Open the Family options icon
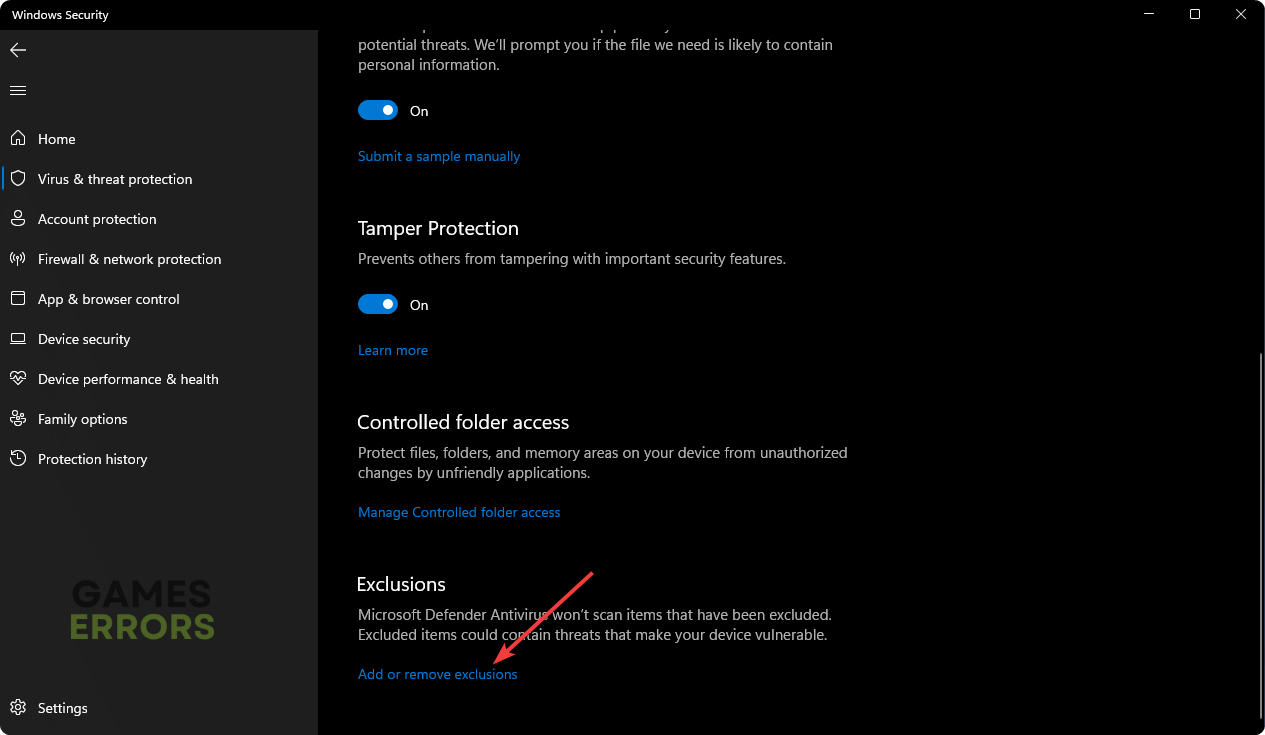This screenshot has width=1265, height=735. point(18,419)
